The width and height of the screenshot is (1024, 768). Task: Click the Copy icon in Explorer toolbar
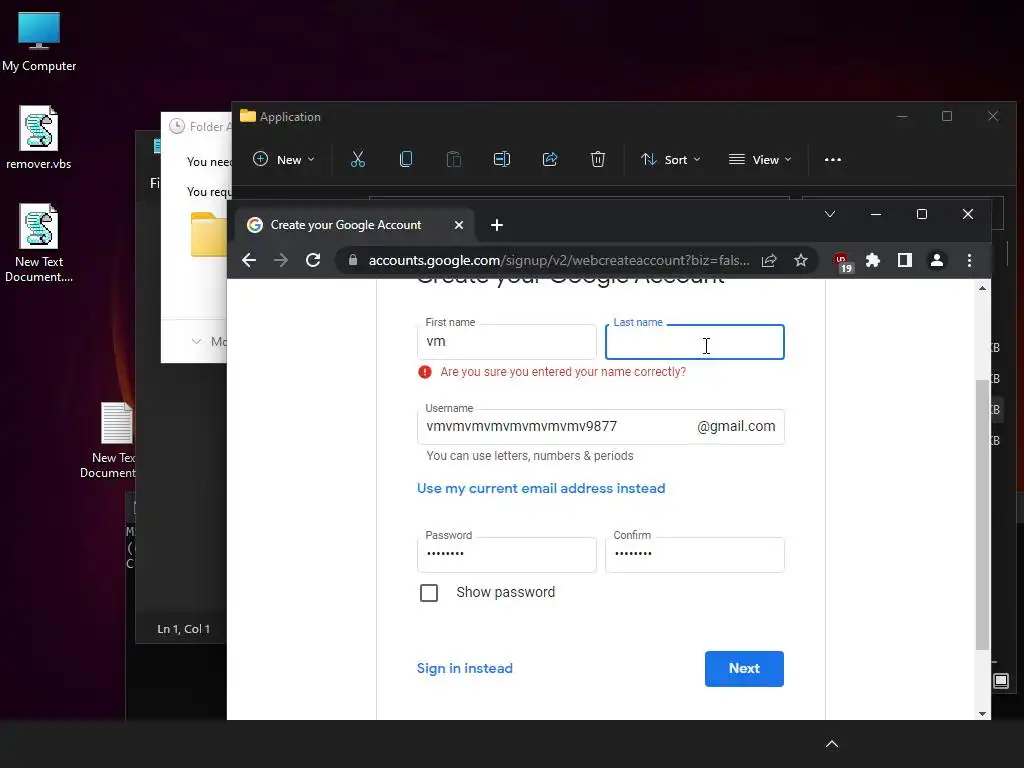[406, 159]
